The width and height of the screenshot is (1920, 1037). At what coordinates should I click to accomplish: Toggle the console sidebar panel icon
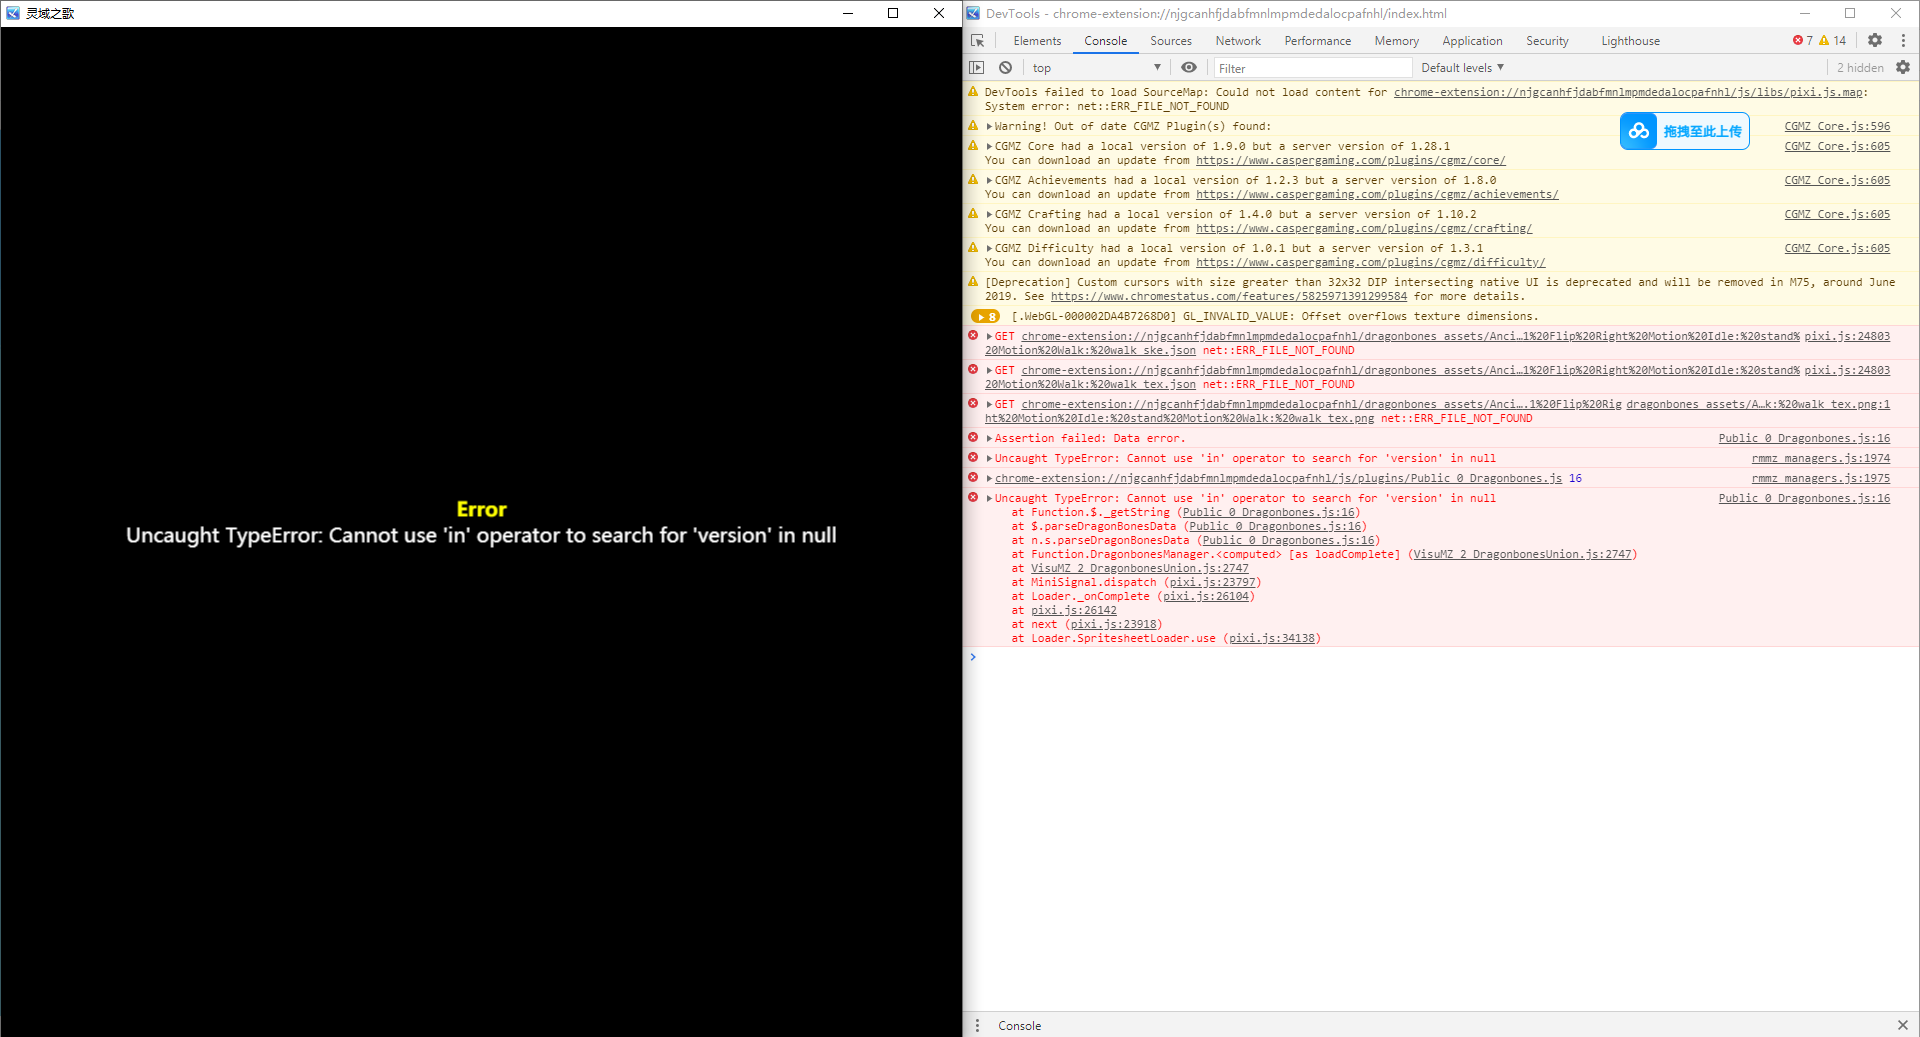[977, 68]
